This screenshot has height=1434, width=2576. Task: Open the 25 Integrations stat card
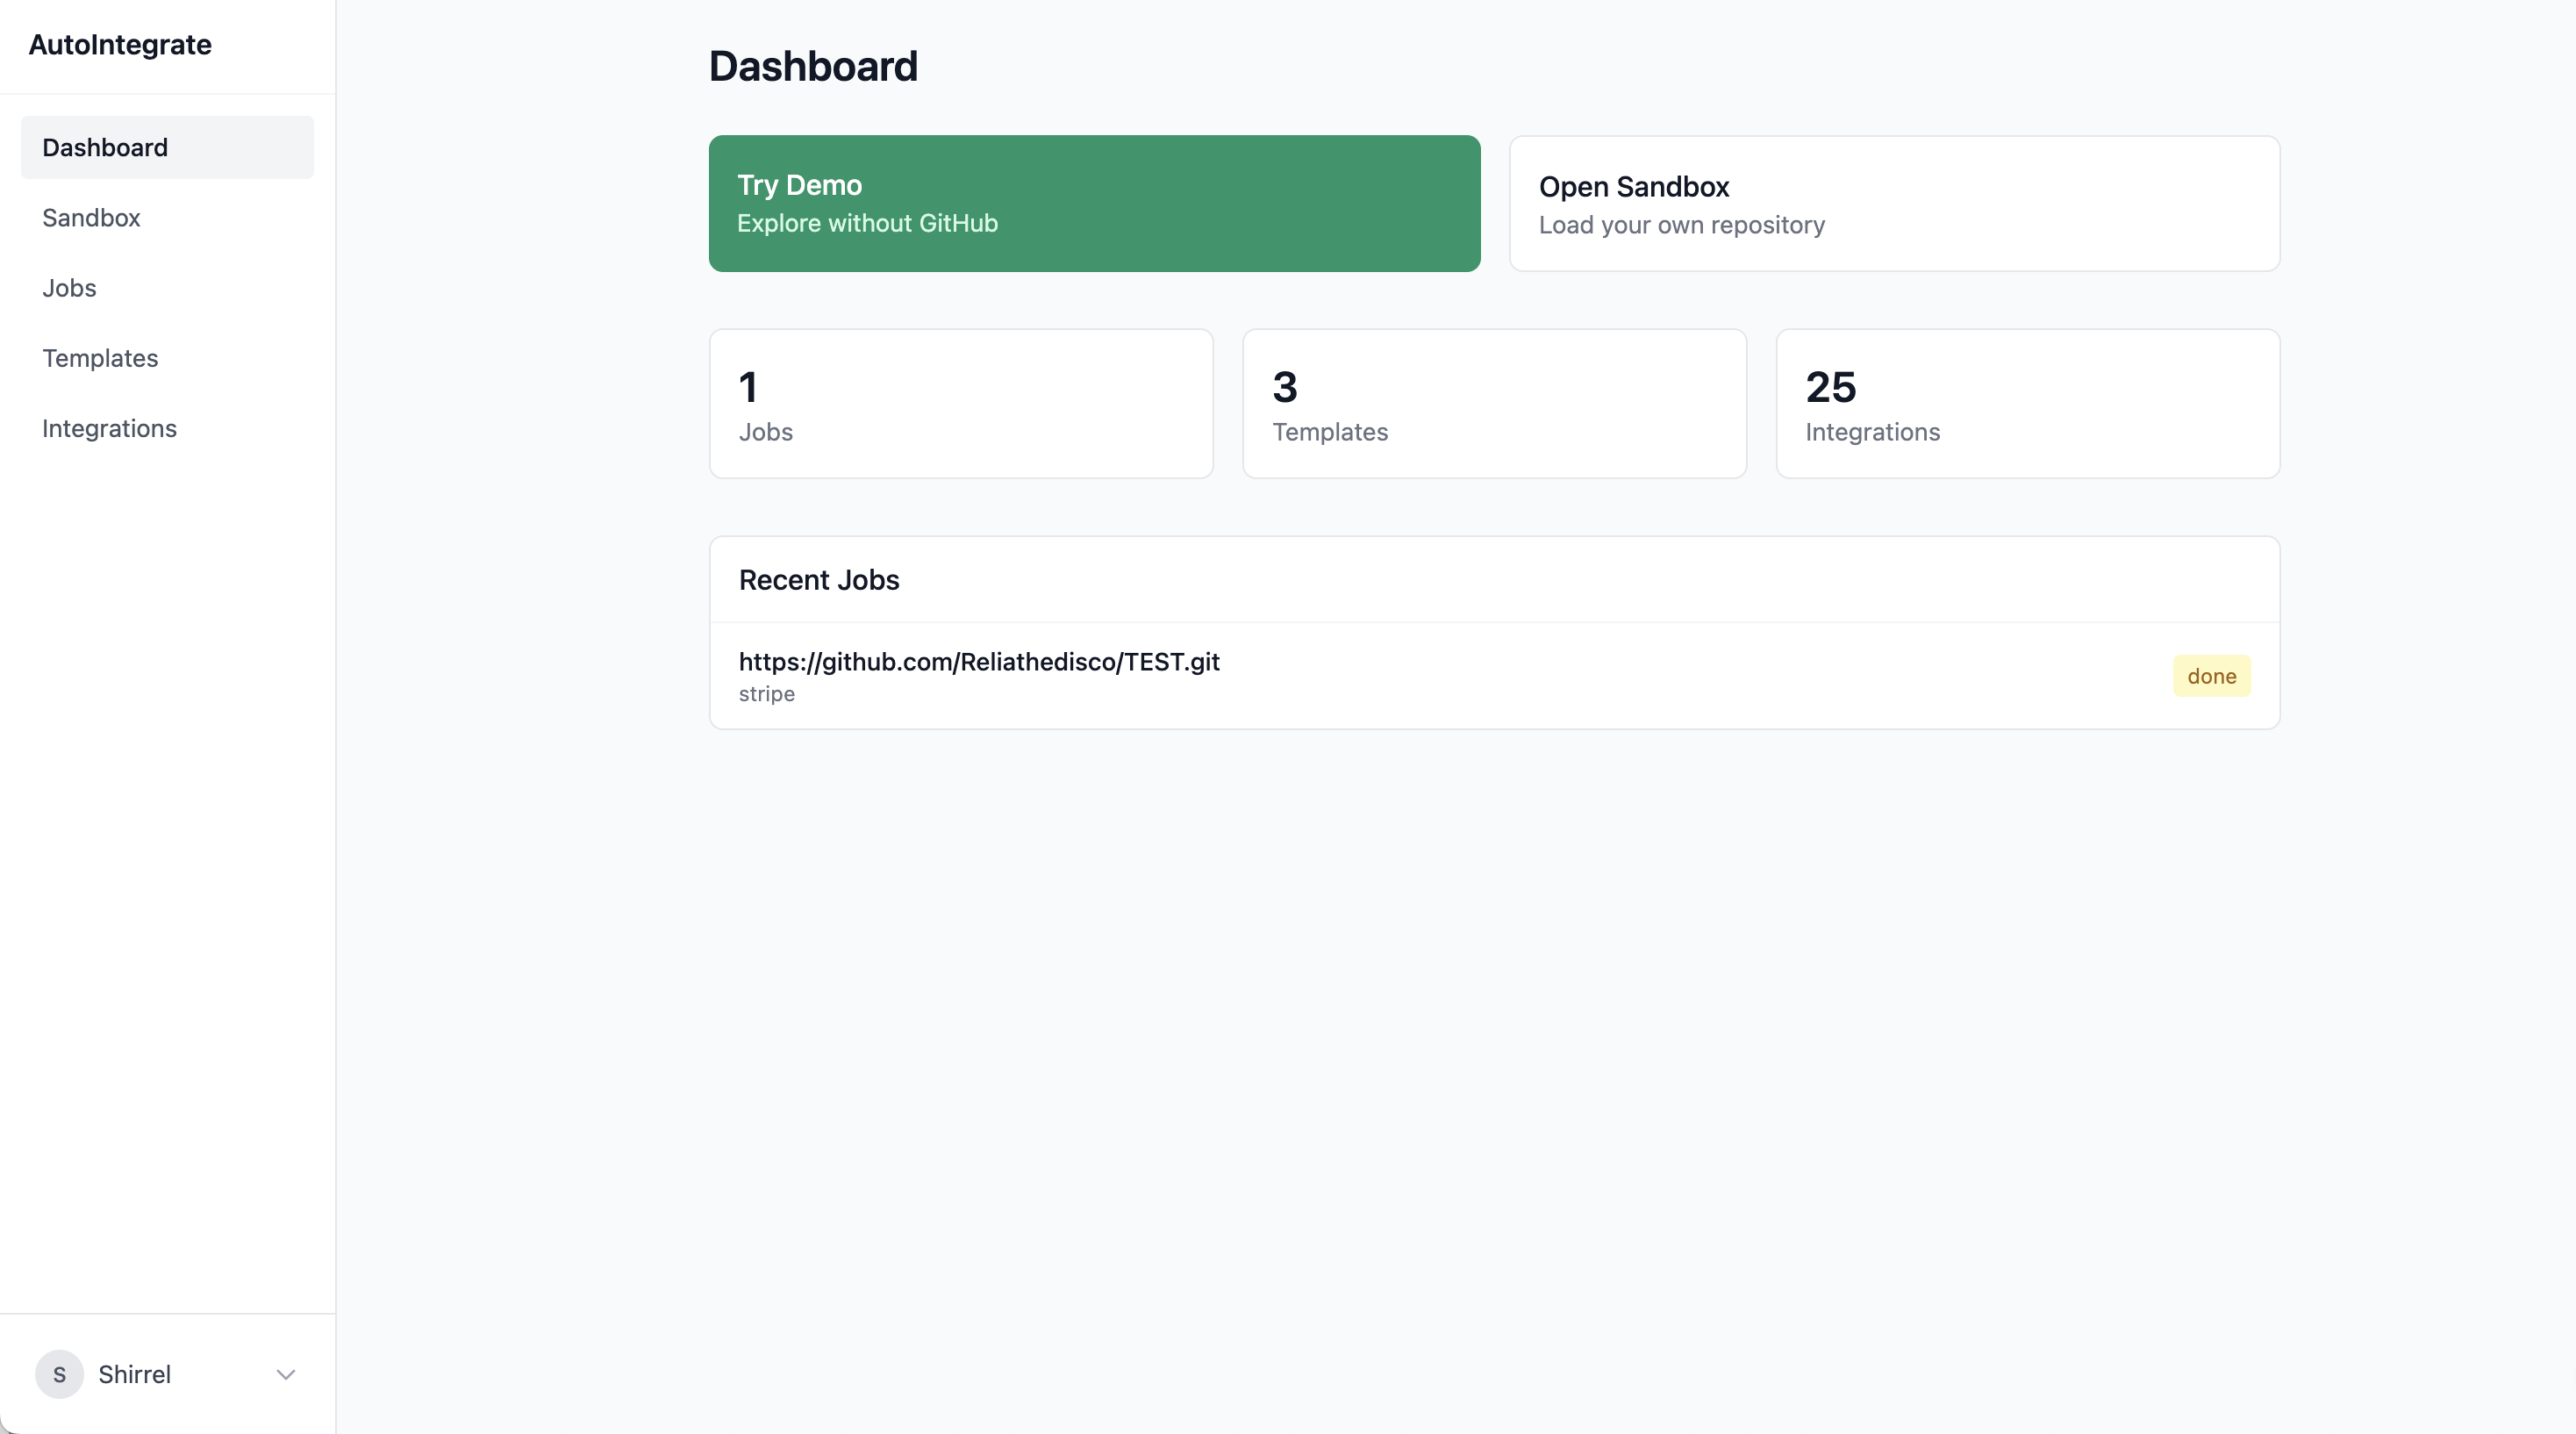(2027, 403)
